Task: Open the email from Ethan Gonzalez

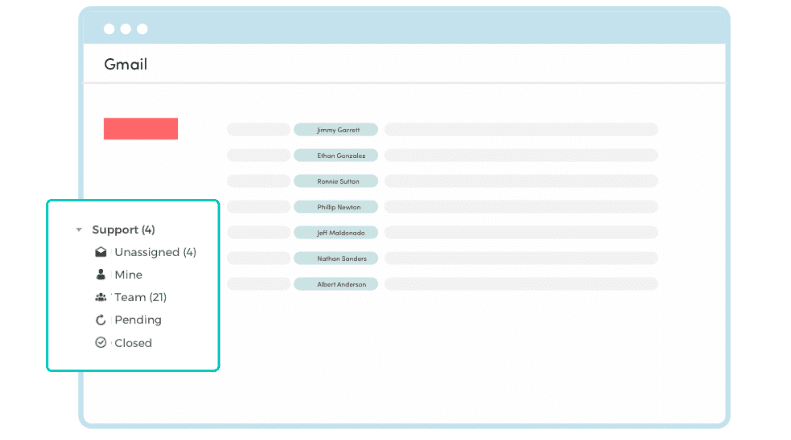Action: (336, 155)
